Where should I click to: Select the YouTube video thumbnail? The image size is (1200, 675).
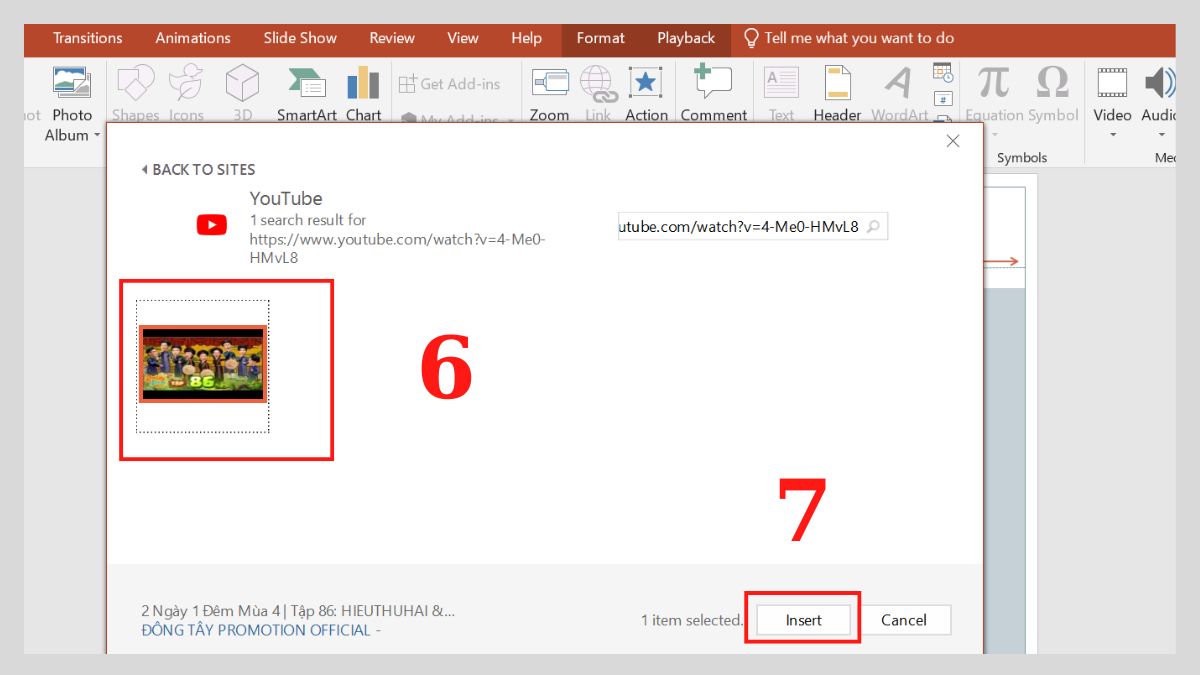tap(203, 365)
